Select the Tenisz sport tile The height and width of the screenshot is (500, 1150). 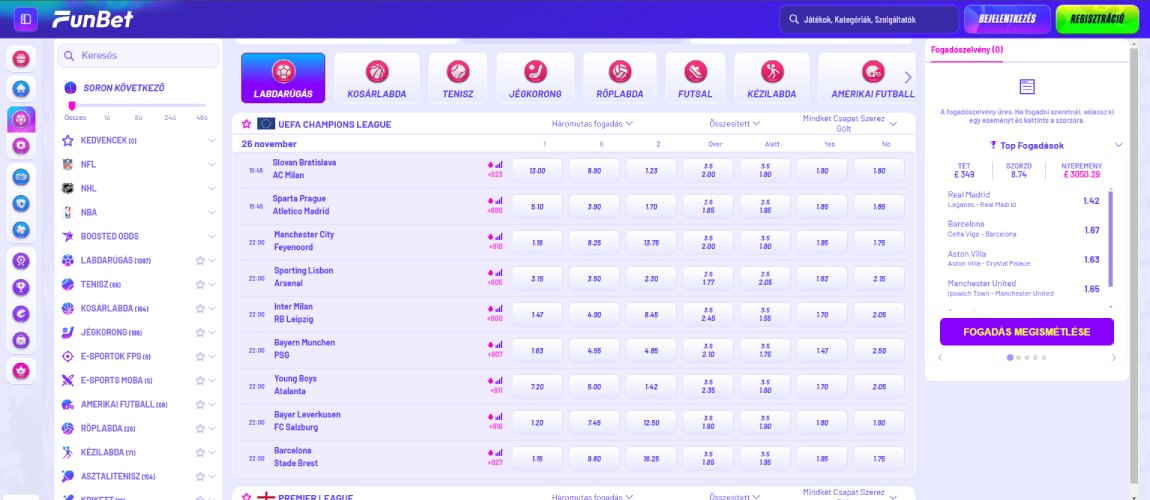(458, 78)
